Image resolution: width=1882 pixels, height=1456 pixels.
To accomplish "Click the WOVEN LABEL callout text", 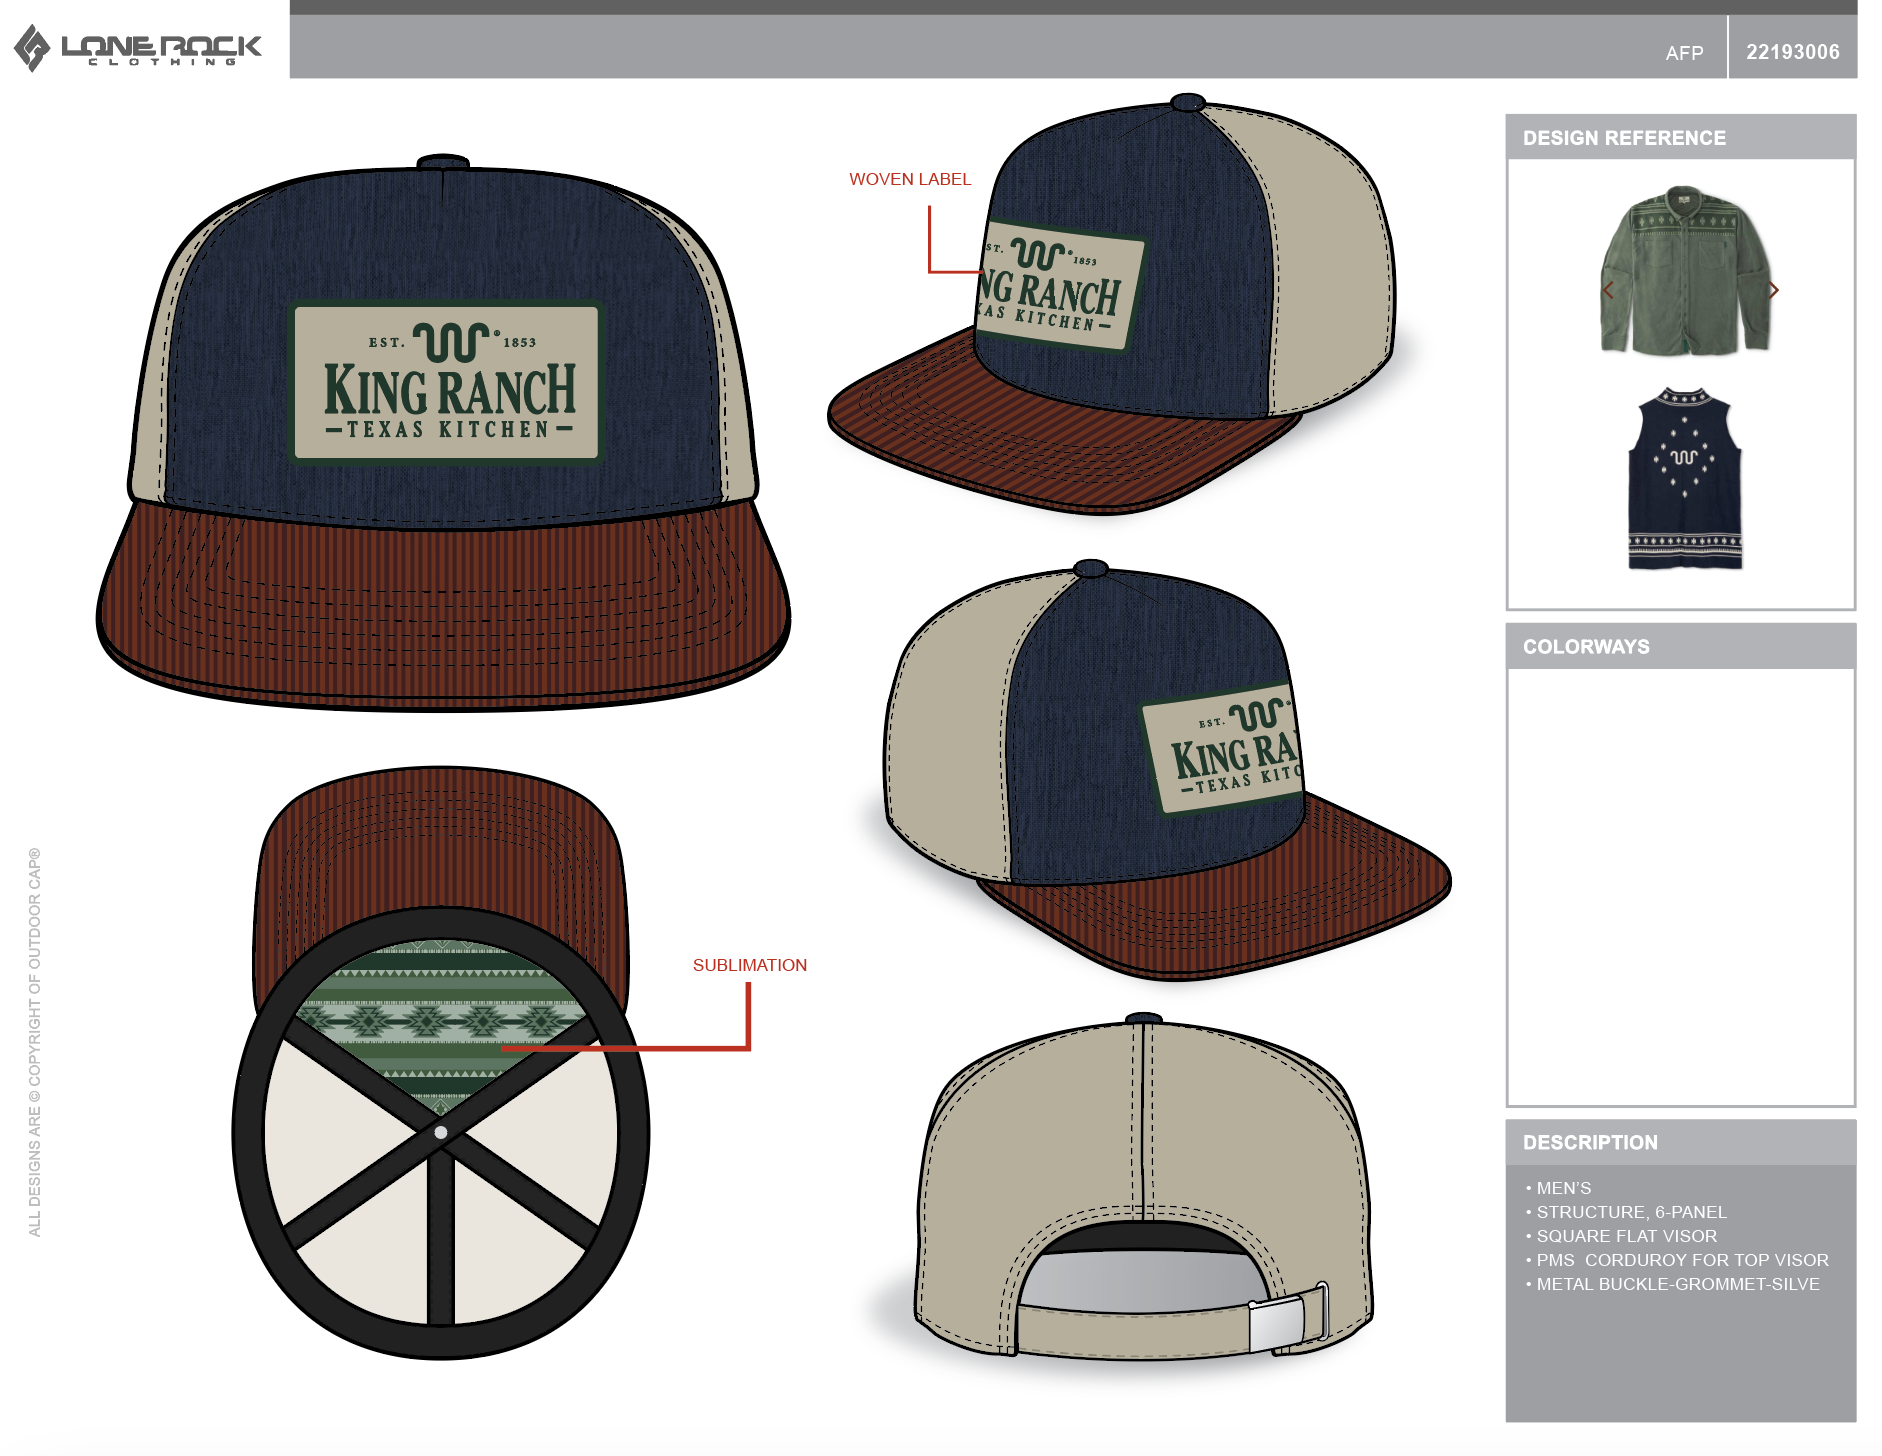I will [x=910, y=179].
